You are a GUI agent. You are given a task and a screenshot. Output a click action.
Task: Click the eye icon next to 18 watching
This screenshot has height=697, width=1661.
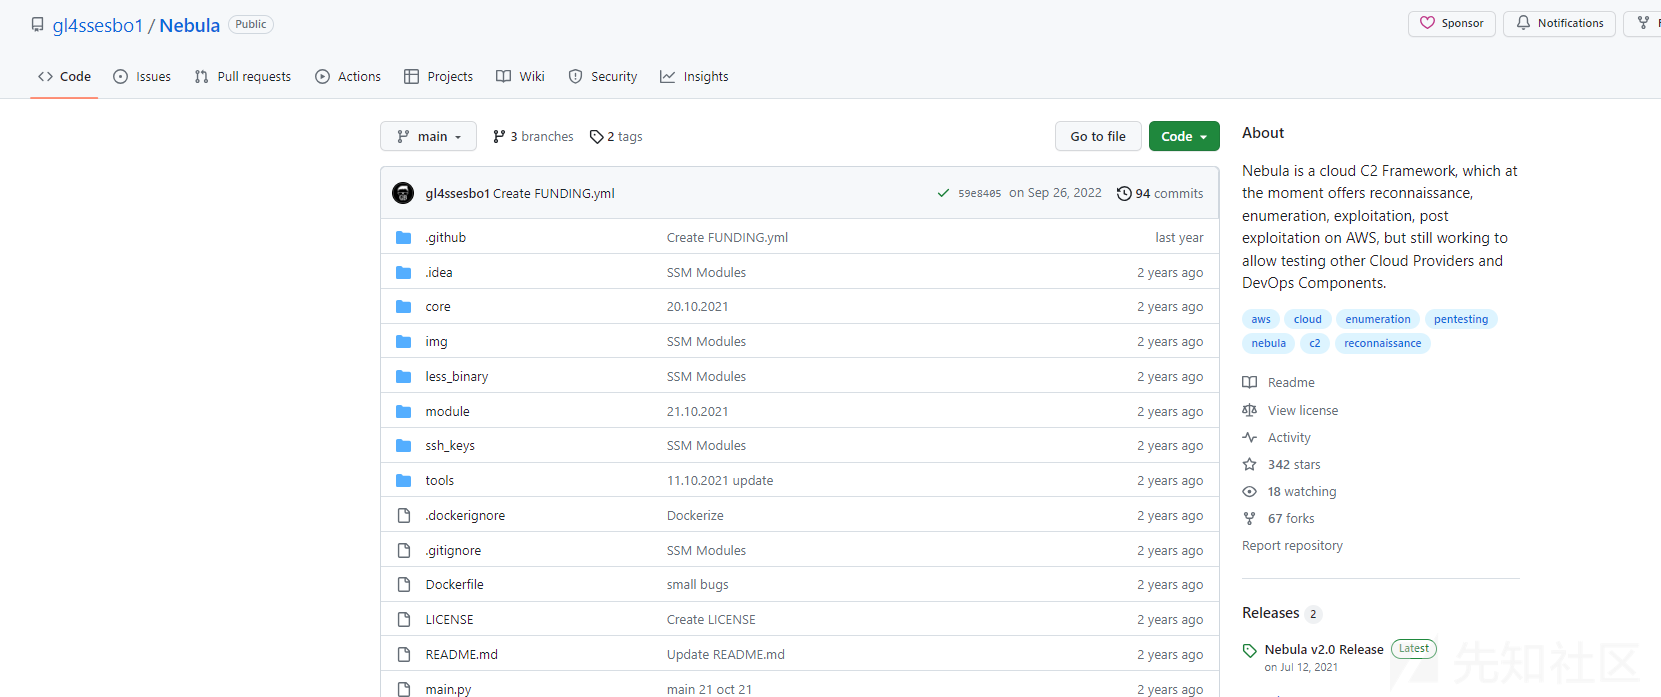1250,491
